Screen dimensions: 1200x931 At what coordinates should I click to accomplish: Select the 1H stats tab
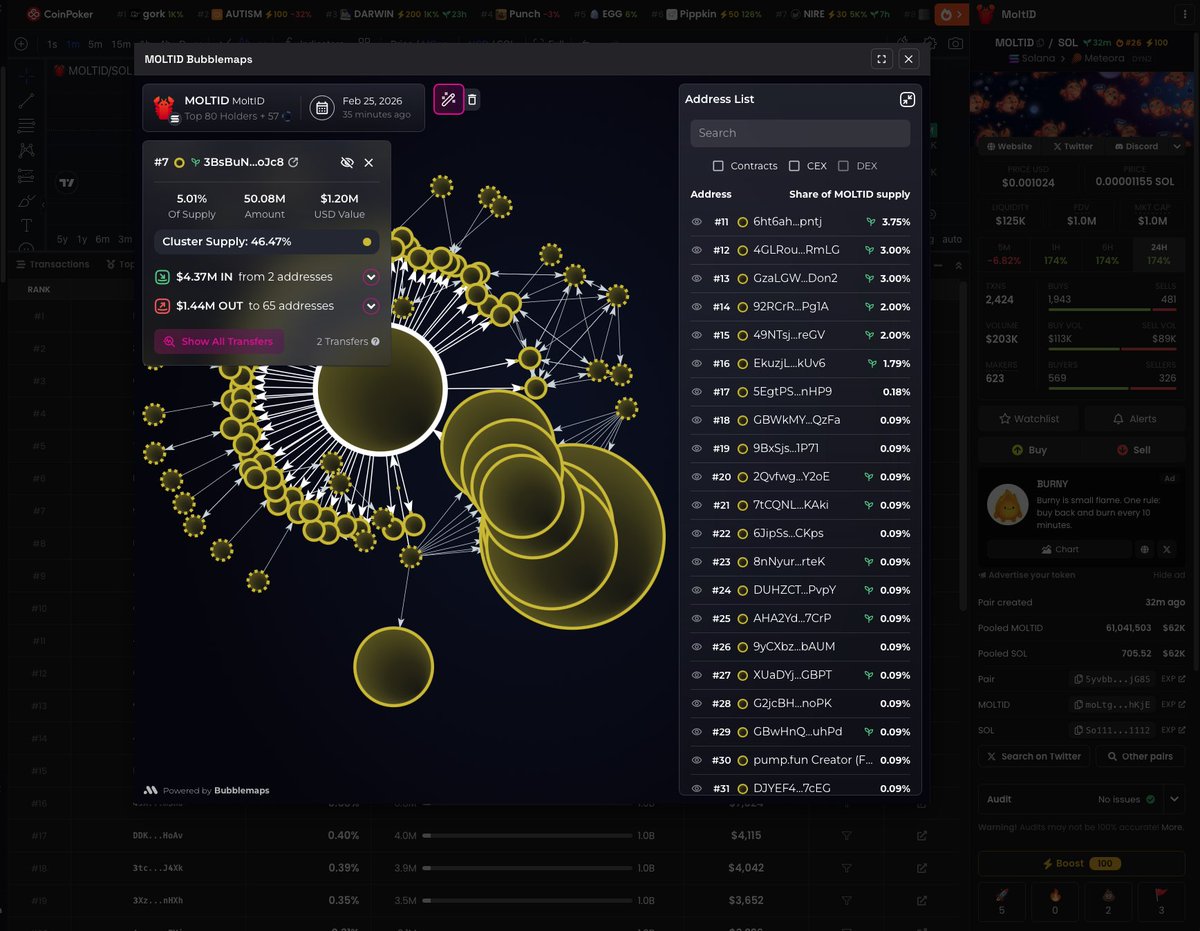point(1055,253)
